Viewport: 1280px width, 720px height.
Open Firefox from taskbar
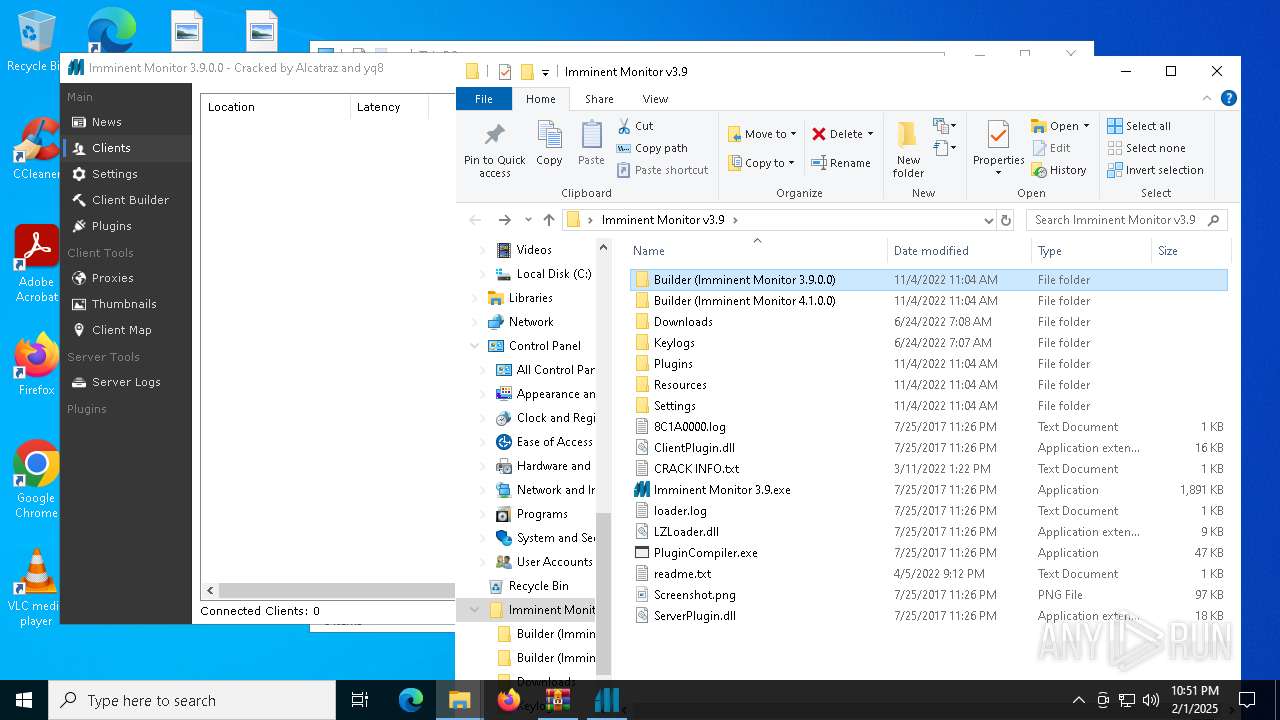point(509,700)
